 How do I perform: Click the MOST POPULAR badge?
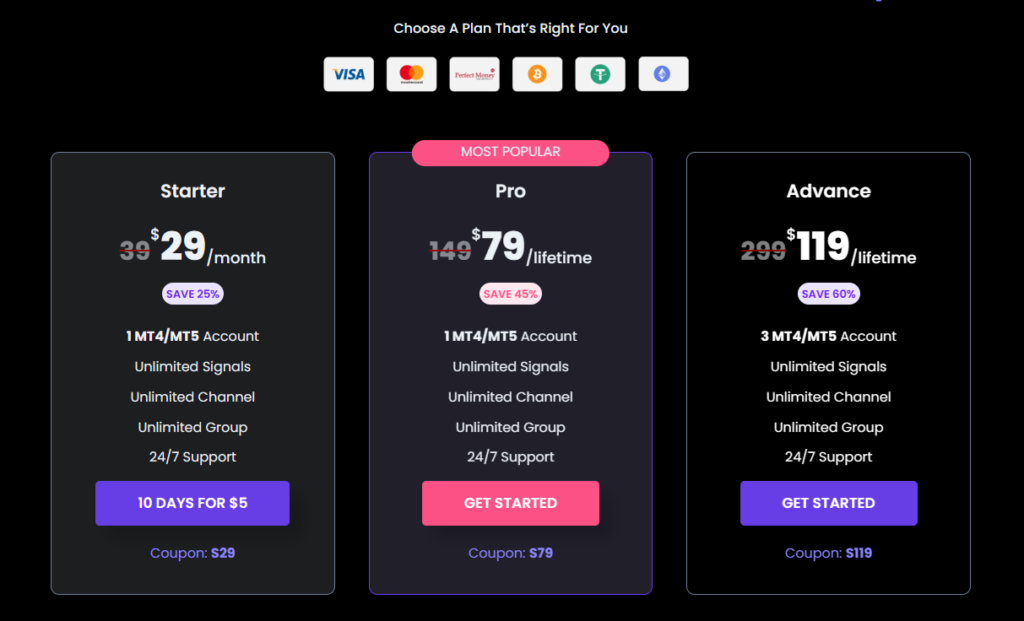tap(510, 152)
